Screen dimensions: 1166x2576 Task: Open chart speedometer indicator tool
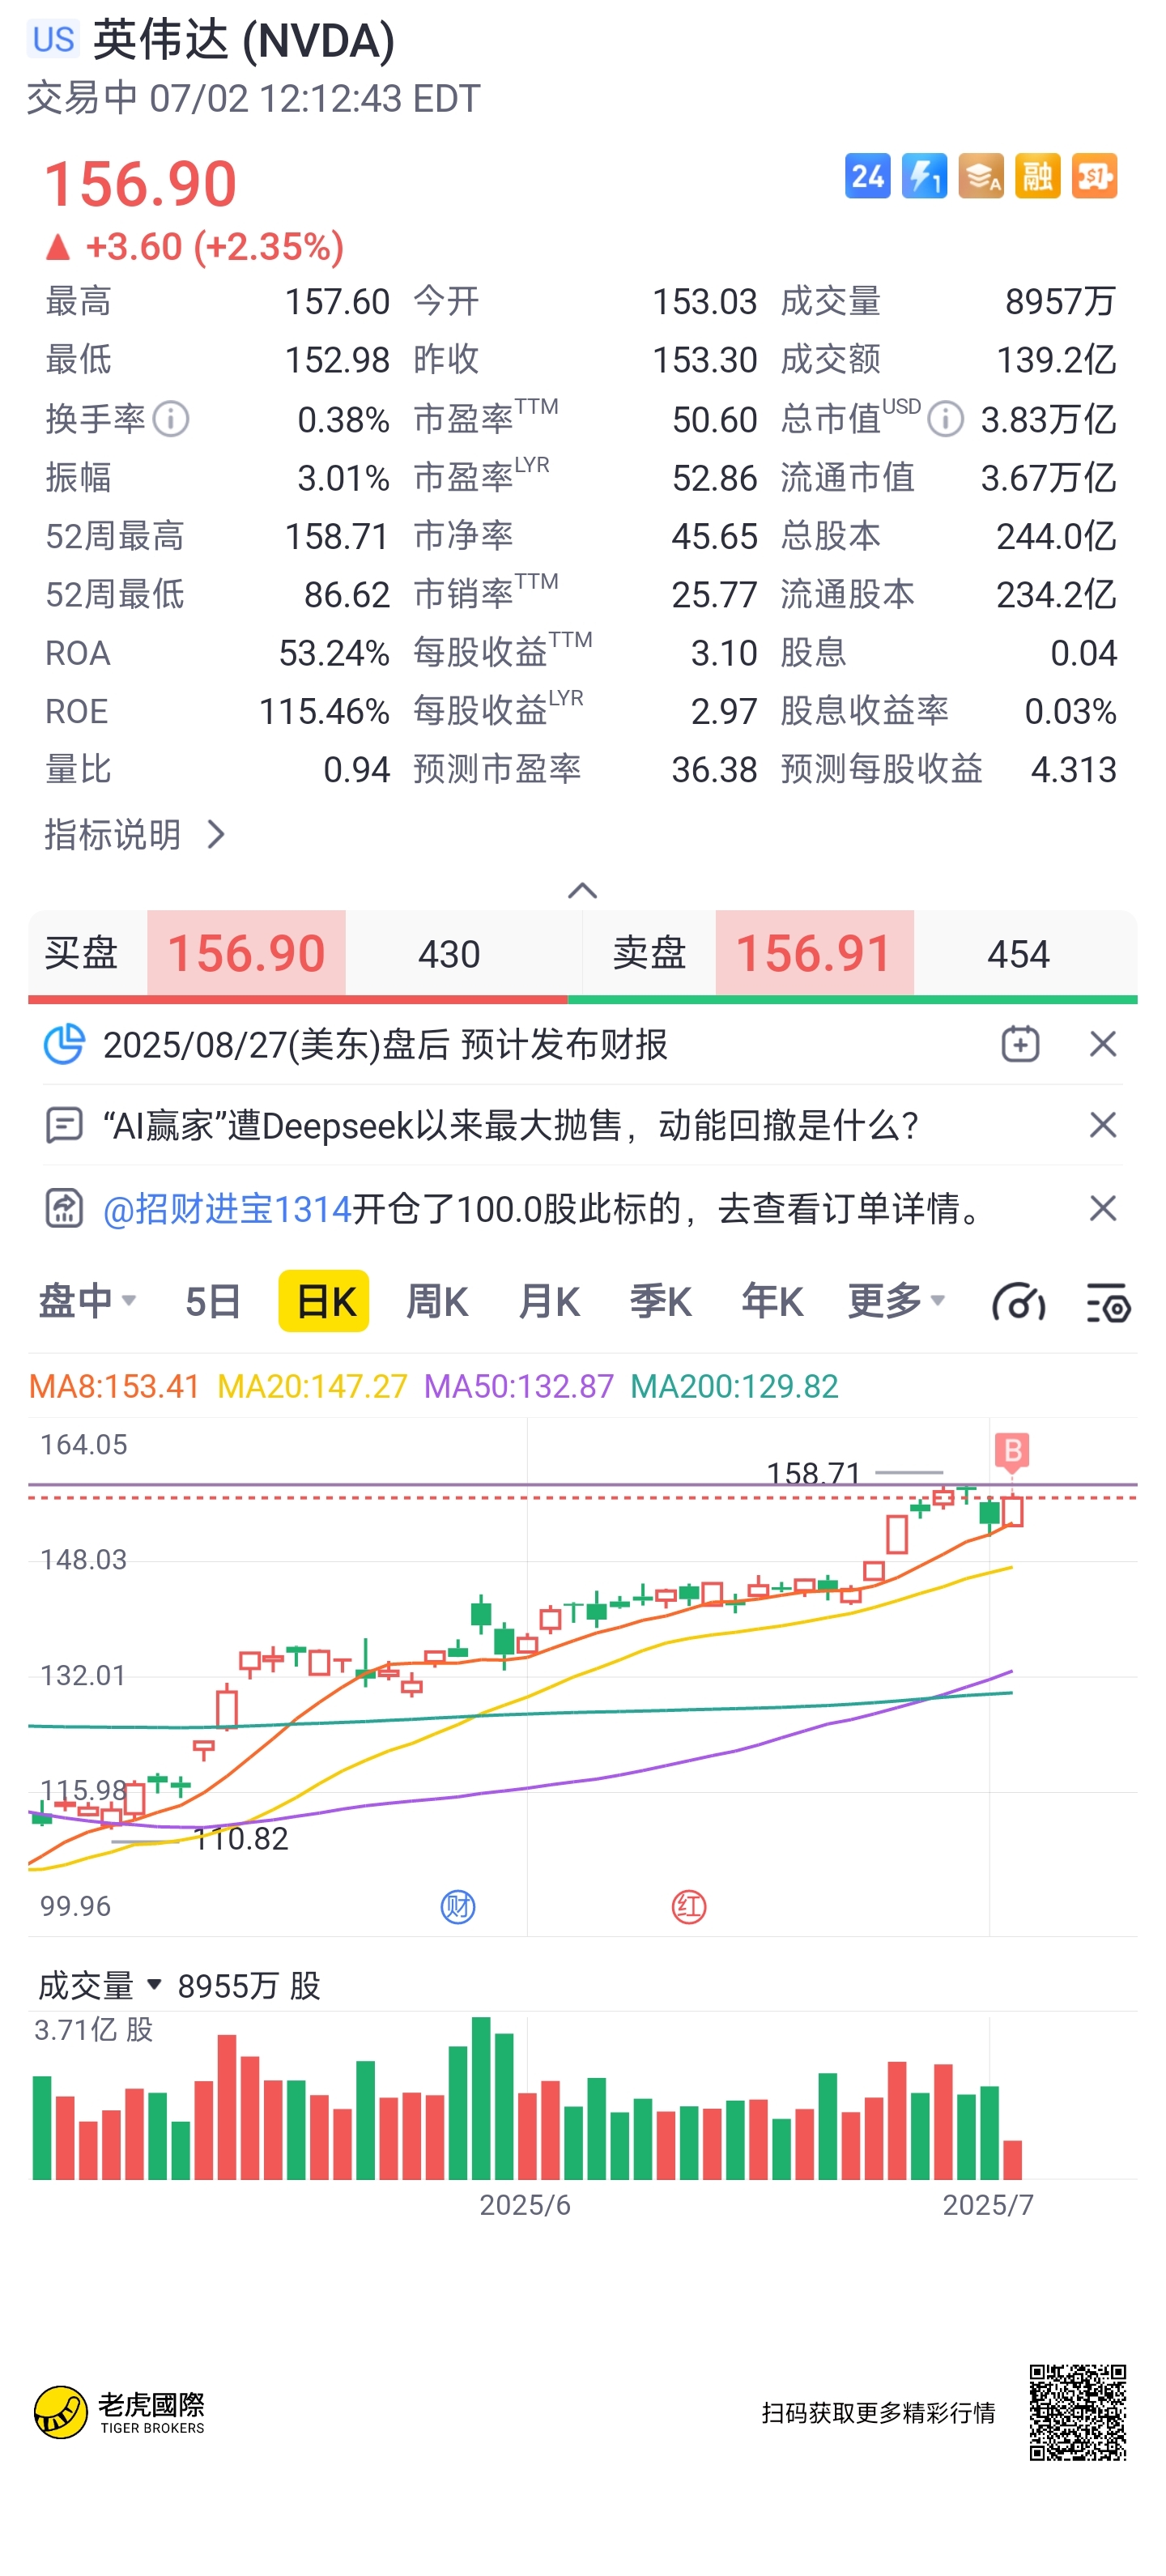coord(1018,1302)
